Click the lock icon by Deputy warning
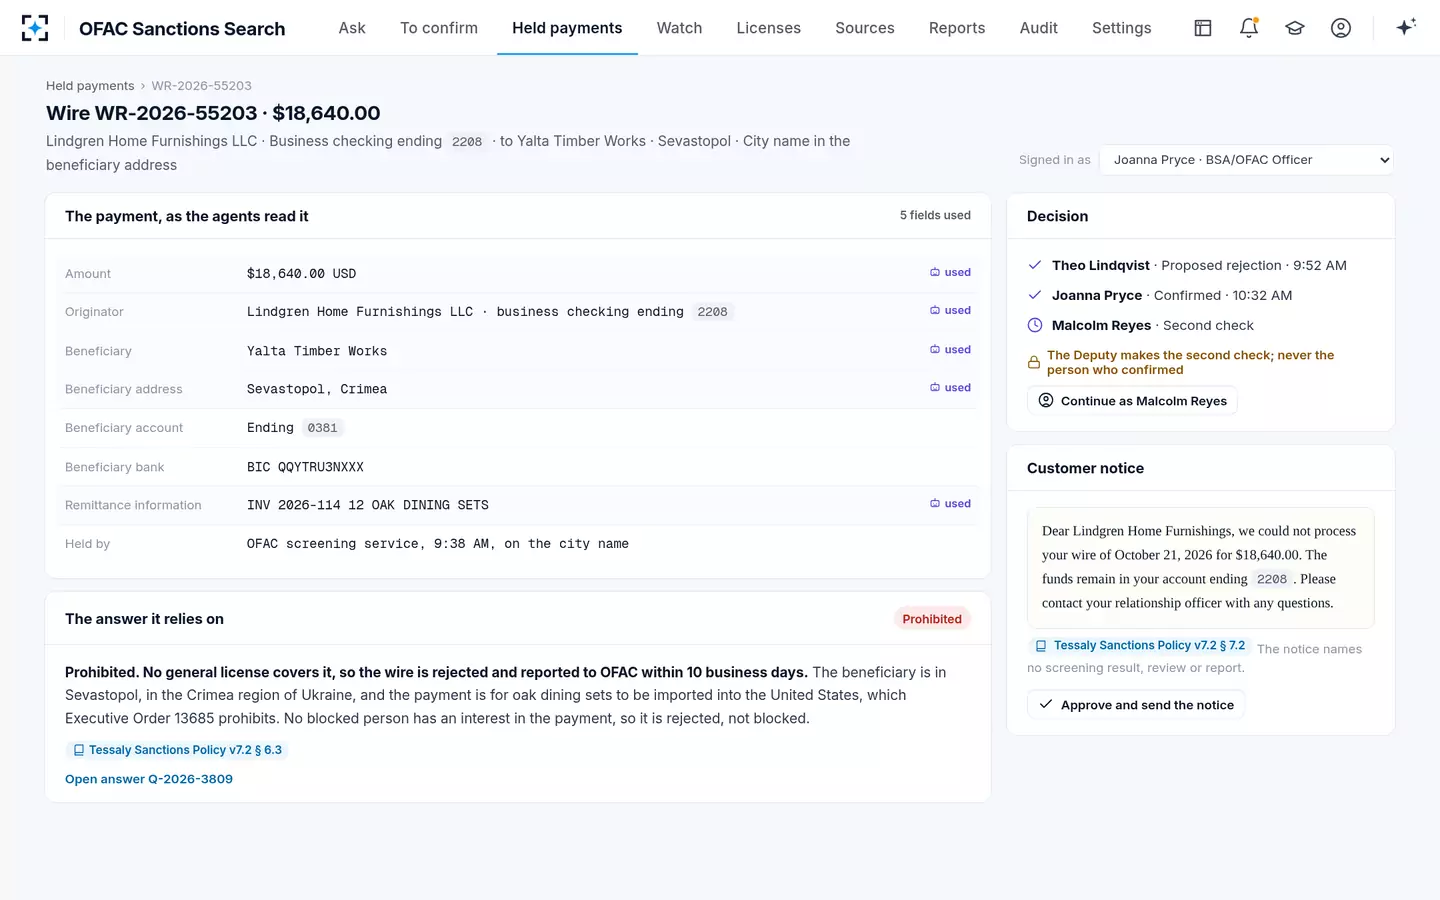 click(x=1034, y=363)
